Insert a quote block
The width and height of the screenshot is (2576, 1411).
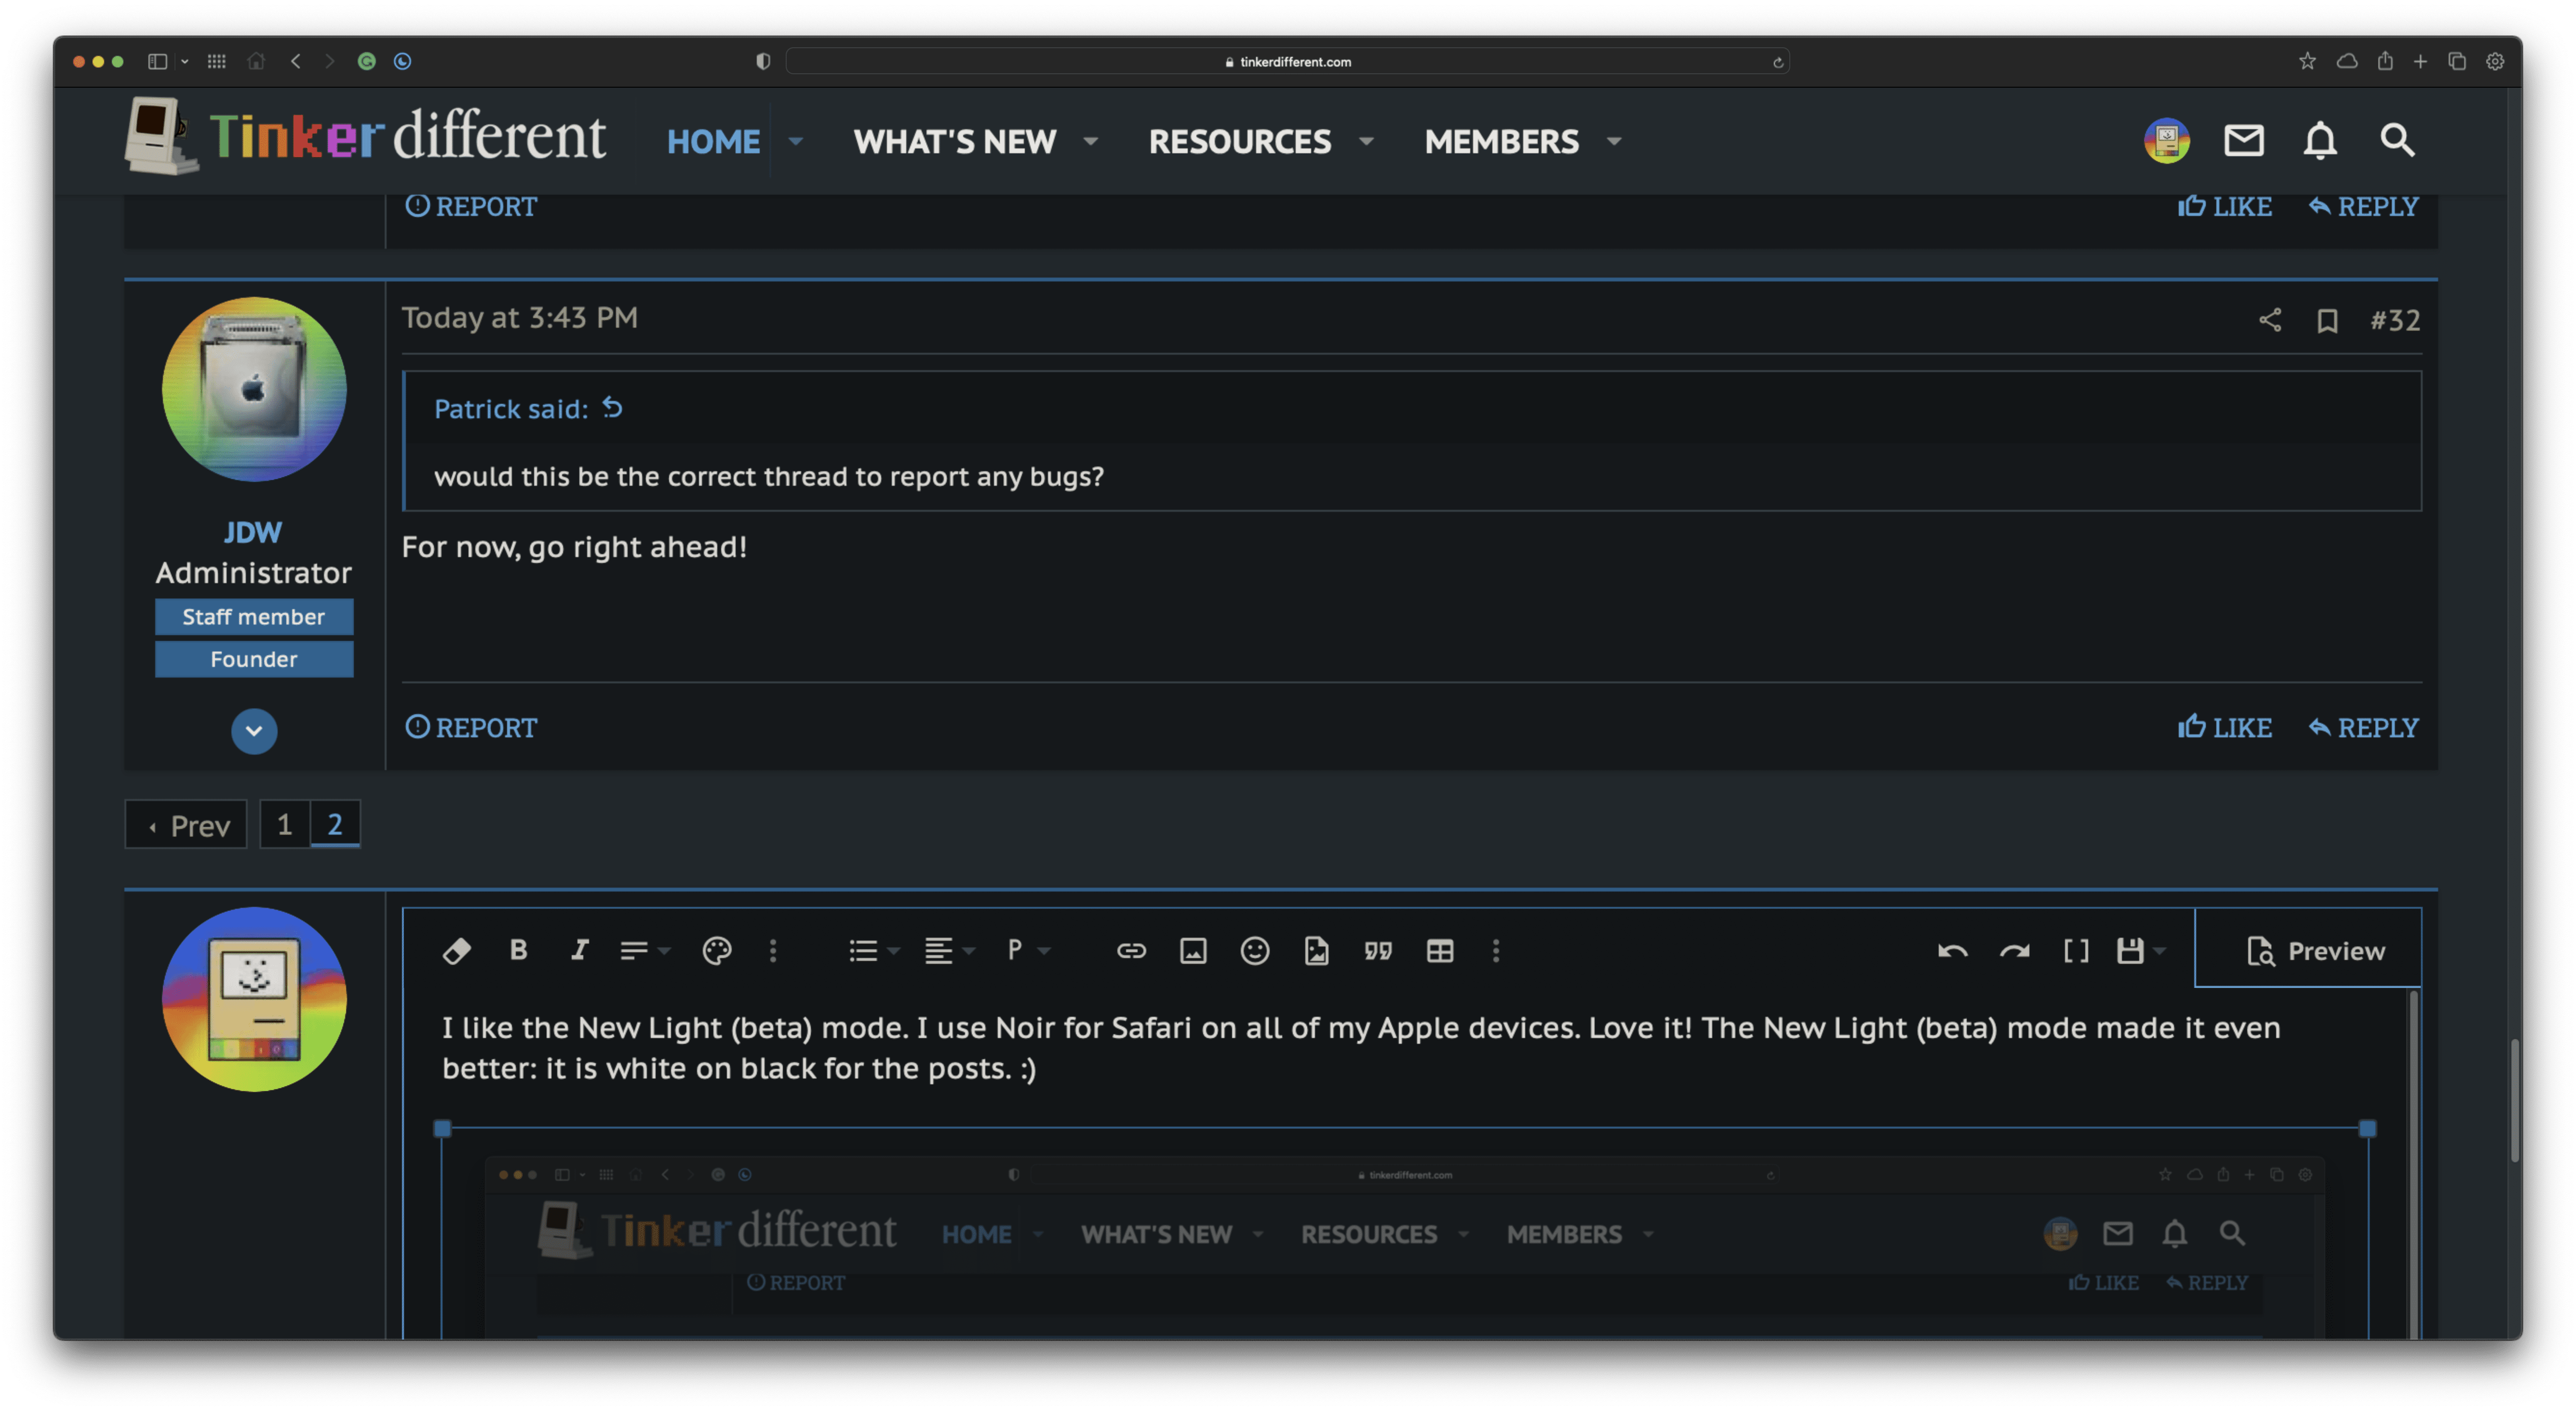tap(1378, 950)
